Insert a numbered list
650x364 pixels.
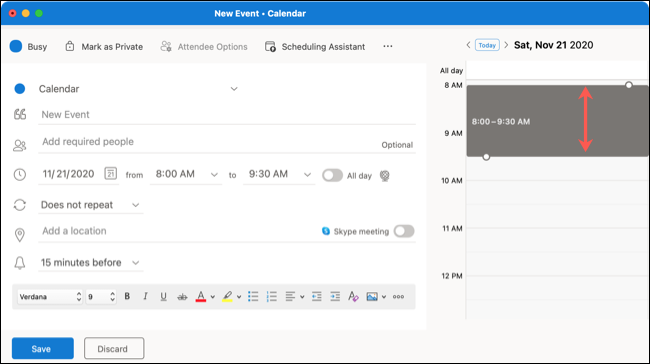click(x=272, y=296)
